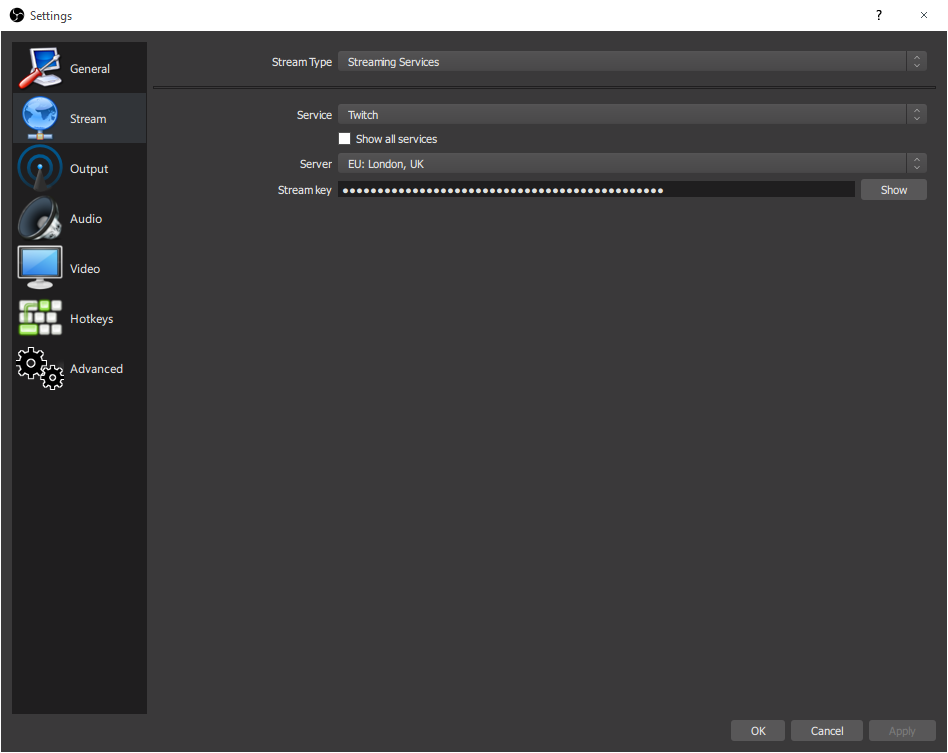Click Service dropdown arrows

tap(917, 114)
